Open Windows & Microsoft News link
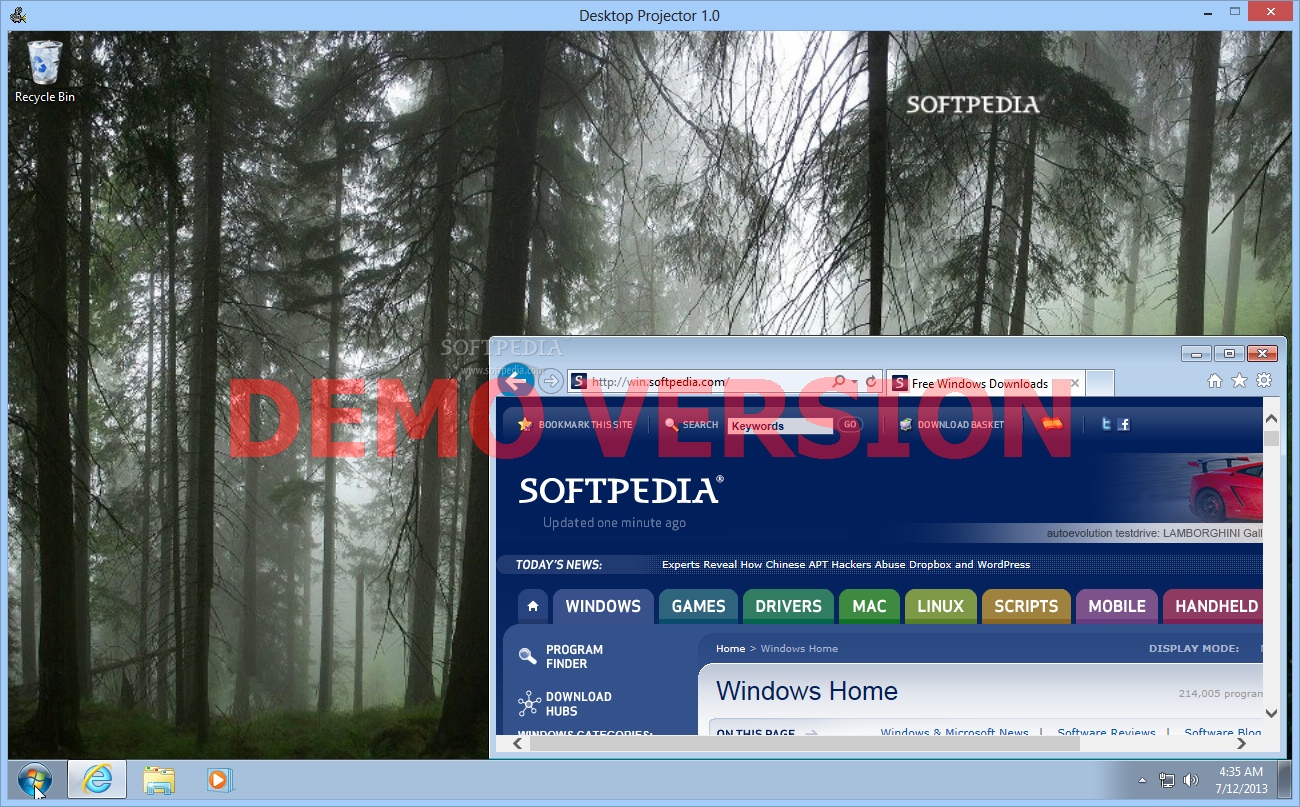This screenshot has height=807, width=1300. point(954,732)
